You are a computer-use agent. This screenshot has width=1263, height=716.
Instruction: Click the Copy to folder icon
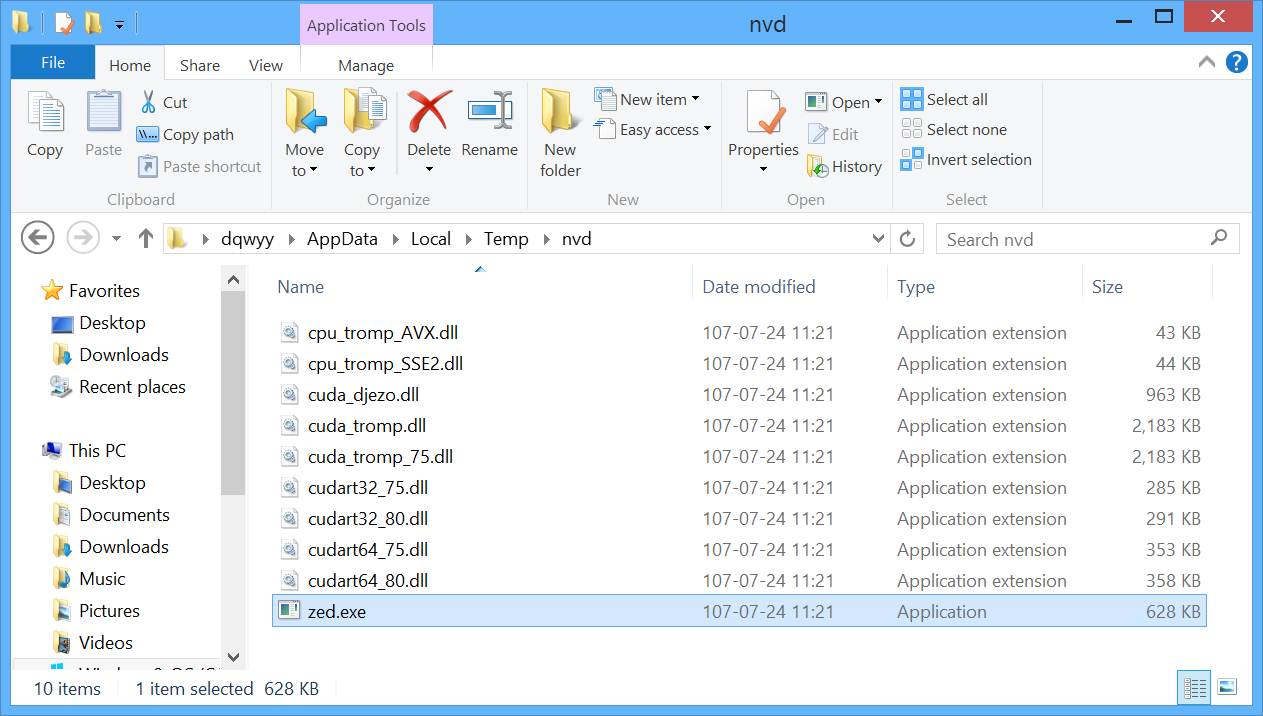click(363, 111)
